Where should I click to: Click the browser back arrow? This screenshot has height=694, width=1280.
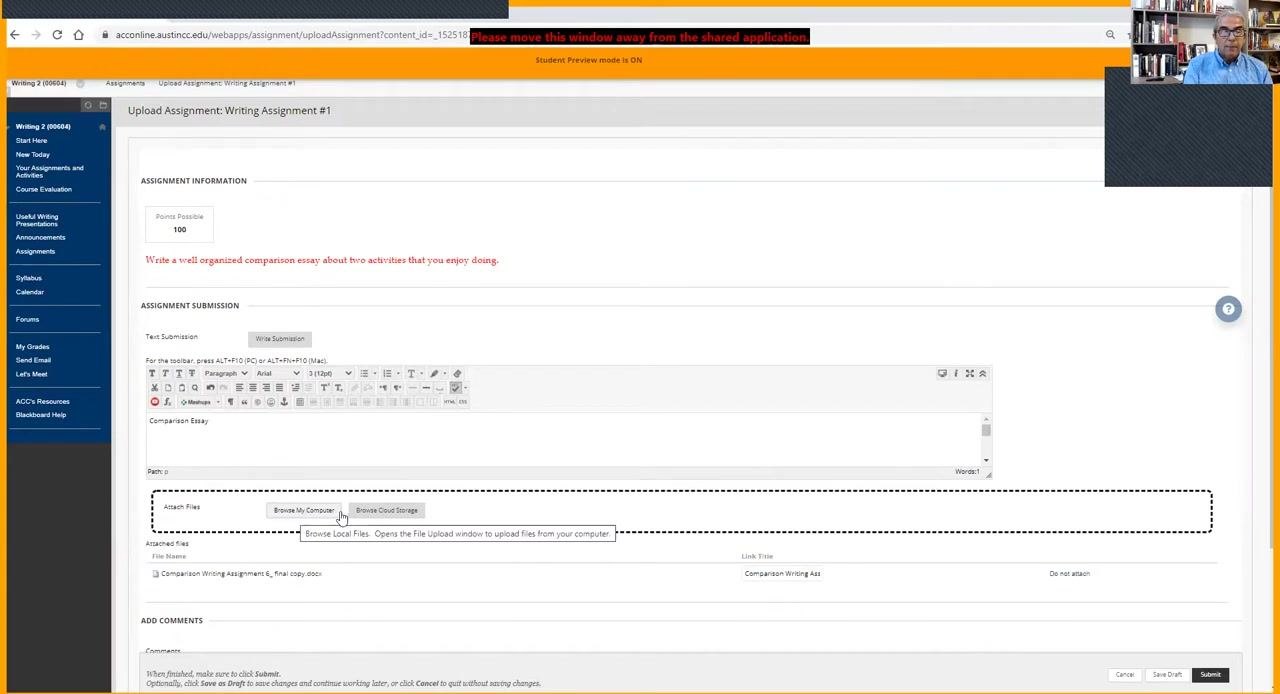click(14, 35)
